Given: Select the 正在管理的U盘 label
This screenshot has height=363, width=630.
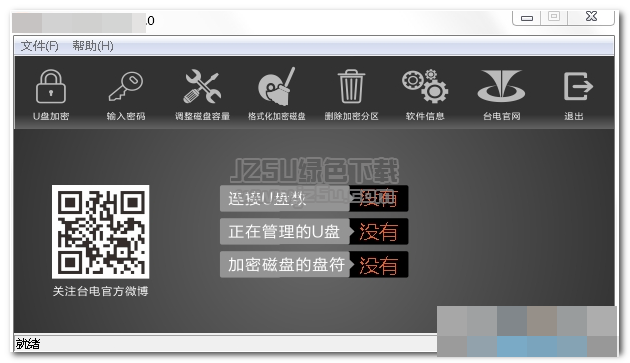Looking at the screenshot, I should [x=284, y=232].
